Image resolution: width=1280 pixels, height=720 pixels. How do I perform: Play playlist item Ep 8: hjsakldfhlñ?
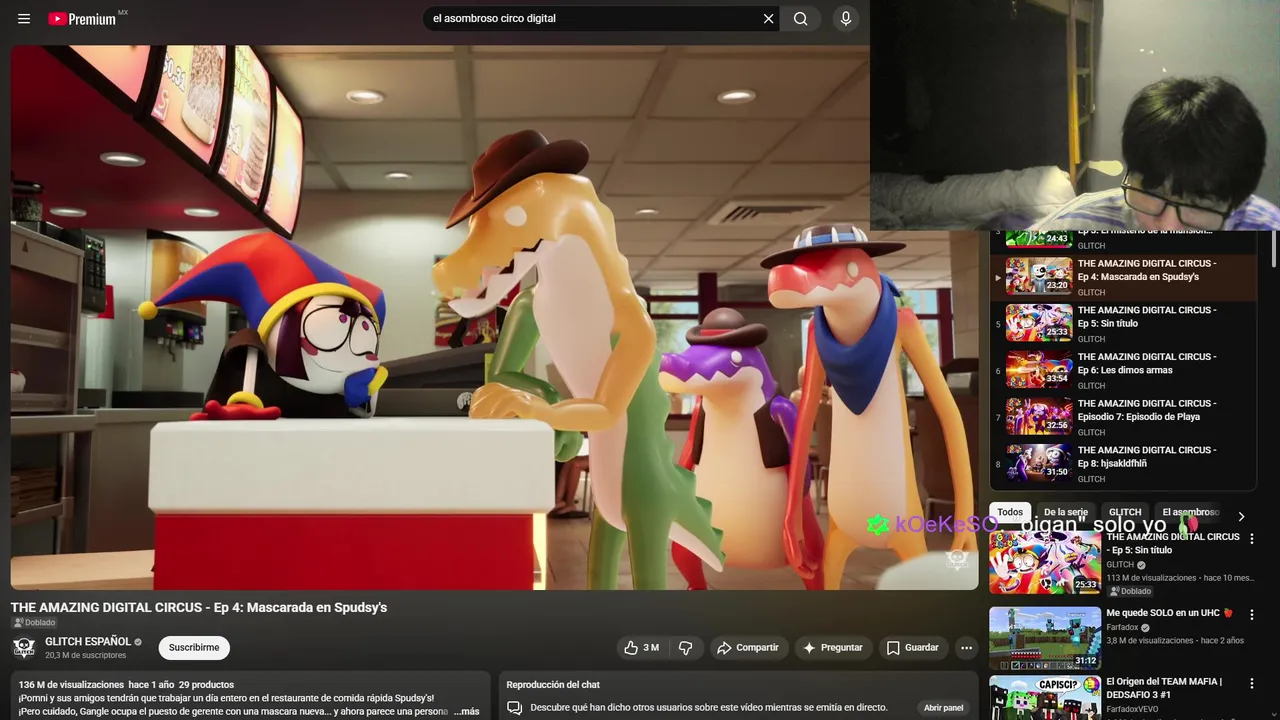coord(1124,464)
